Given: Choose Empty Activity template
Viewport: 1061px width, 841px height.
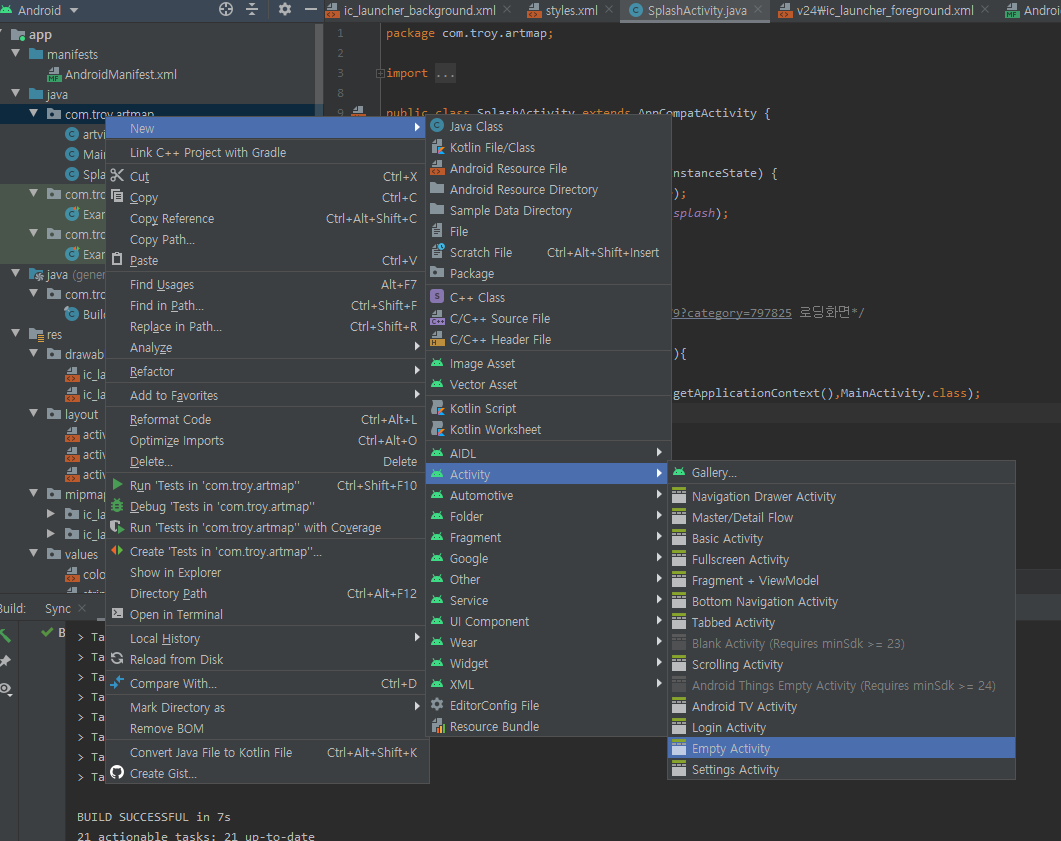Looking at the screenshot, I should coord(841,748).
